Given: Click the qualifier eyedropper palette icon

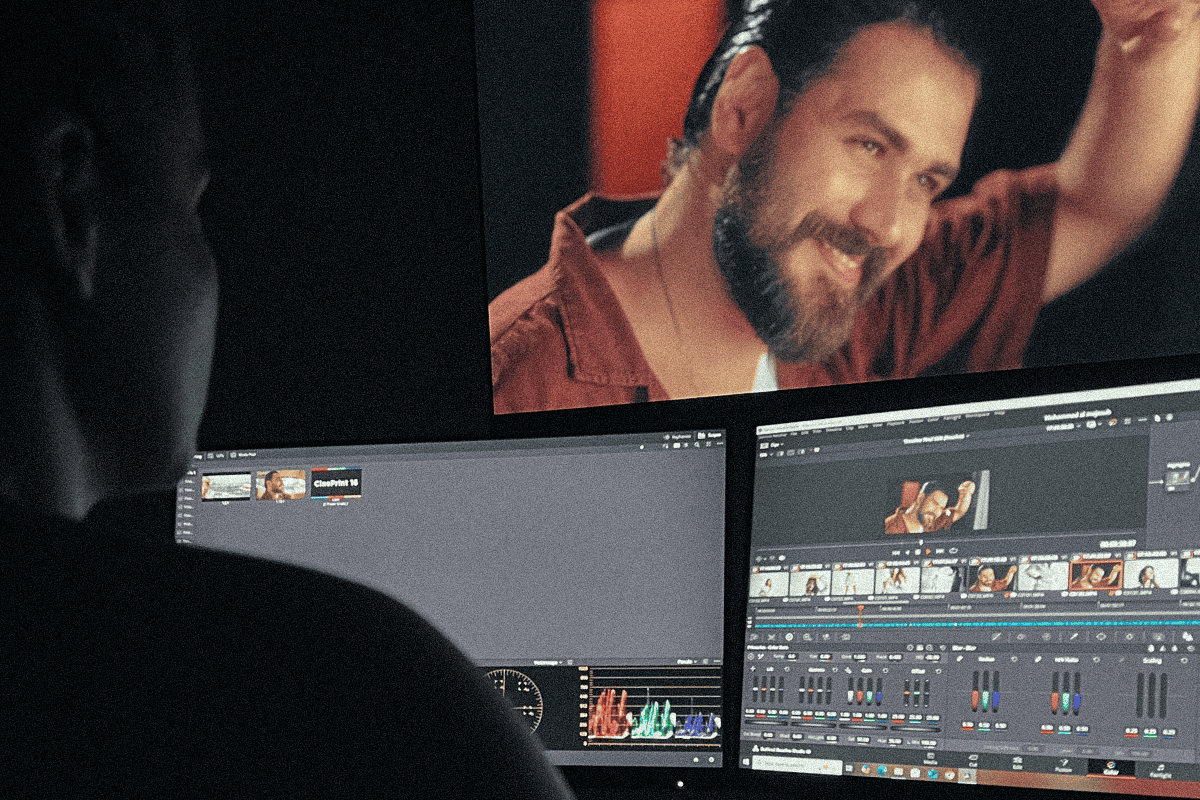Looking at the screenshot, I should (x=1074, y=636).
